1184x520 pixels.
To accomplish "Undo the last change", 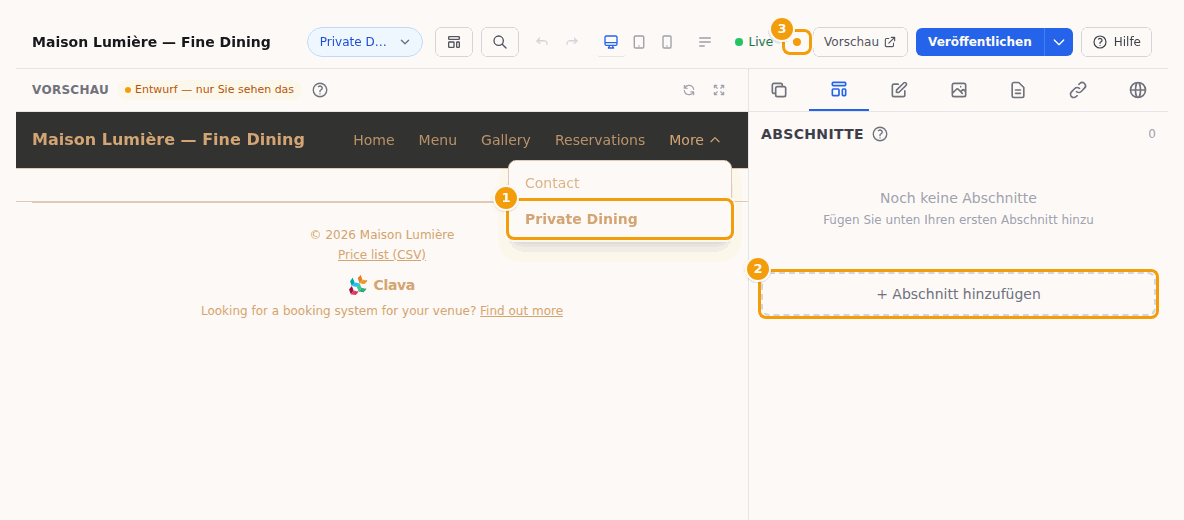I will pyautogui.click(x=542, y=42).
